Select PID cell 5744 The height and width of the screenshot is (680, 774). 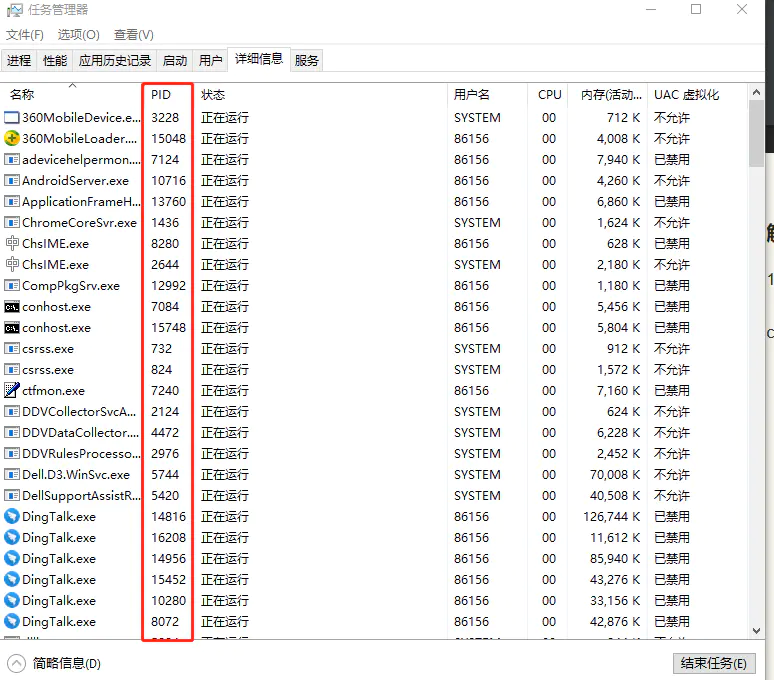coord(165,475)
